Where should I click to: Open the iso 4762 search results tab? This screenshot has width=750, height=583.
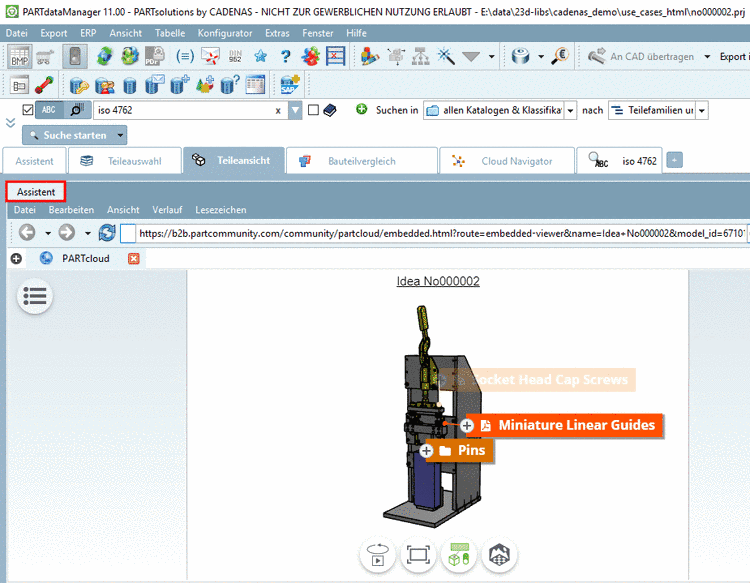point(619,161)
